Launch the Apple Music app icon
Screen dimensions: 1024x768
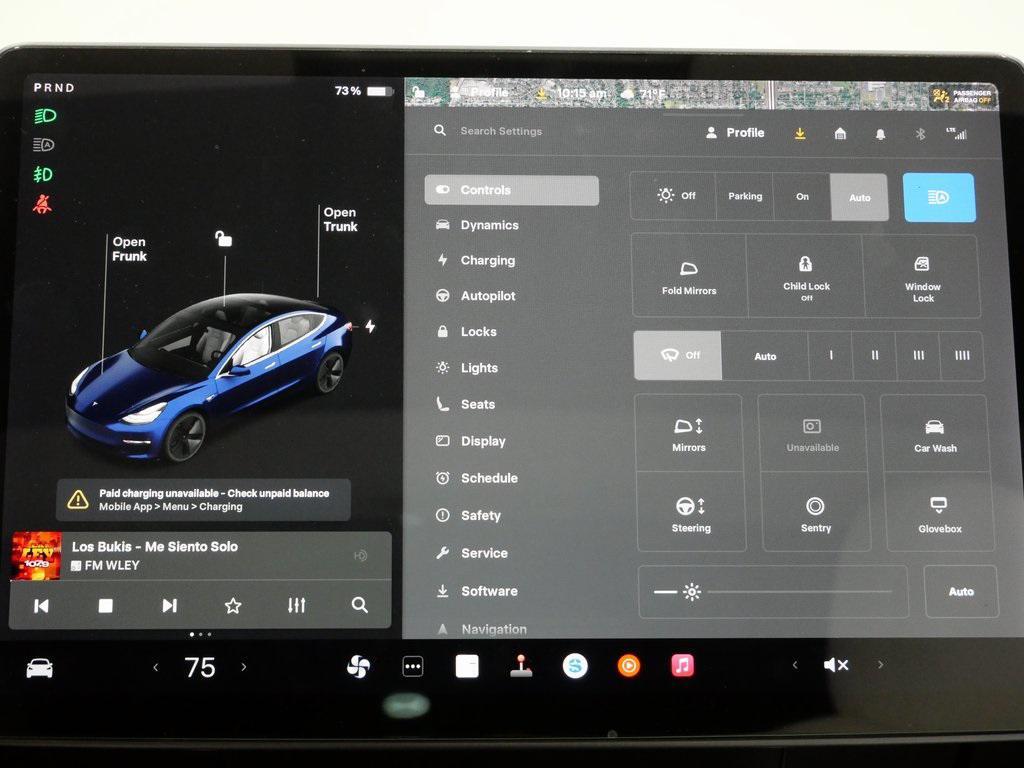[683, 666]
